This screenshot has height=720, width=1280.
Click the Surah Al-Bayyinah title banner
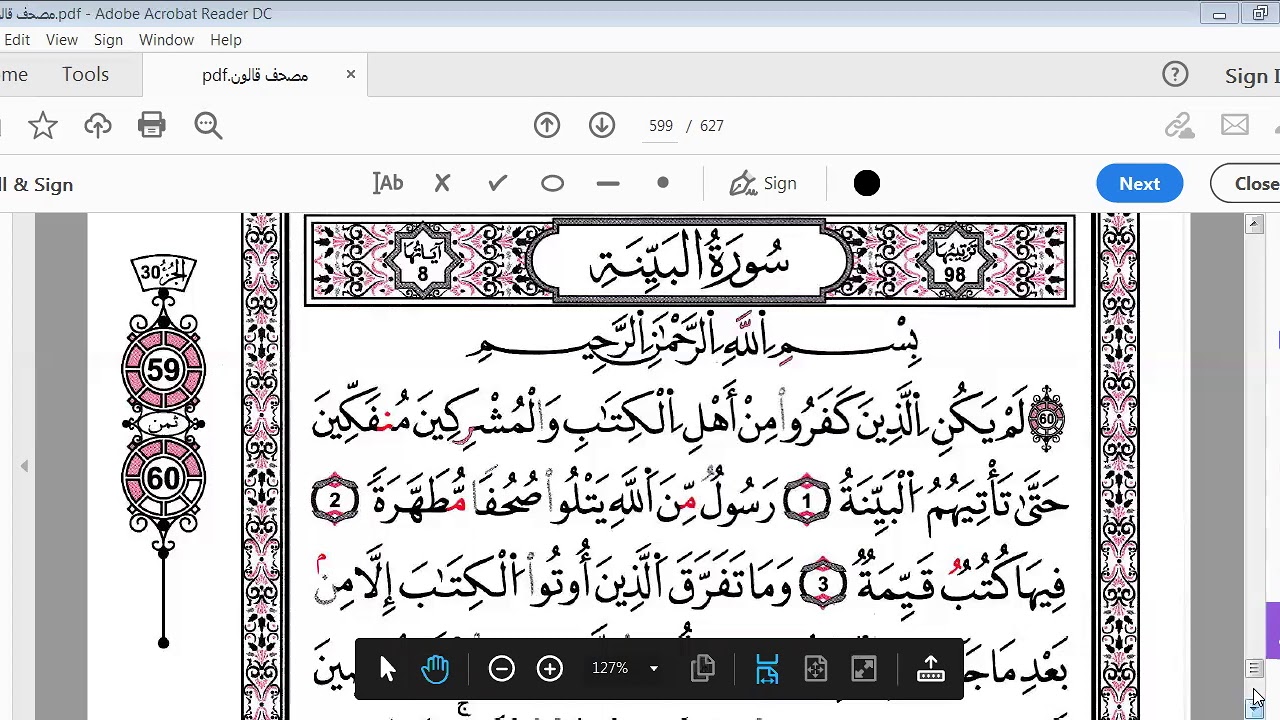[x=689, y=262]
